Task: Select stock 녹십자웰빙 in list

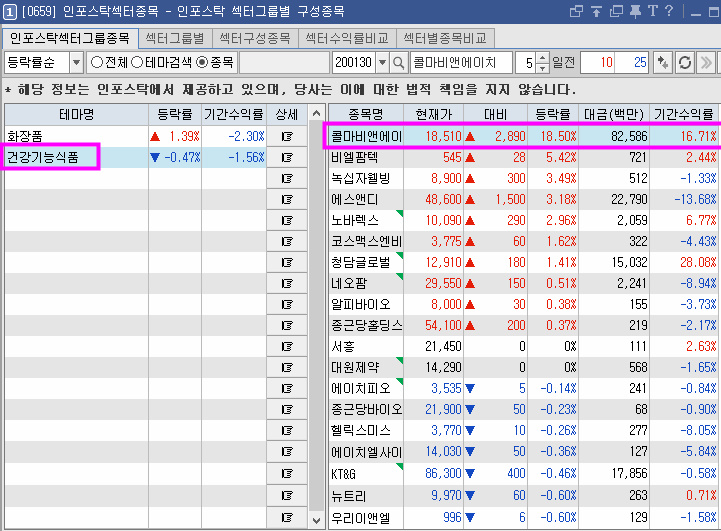Action: click(523, 178)
